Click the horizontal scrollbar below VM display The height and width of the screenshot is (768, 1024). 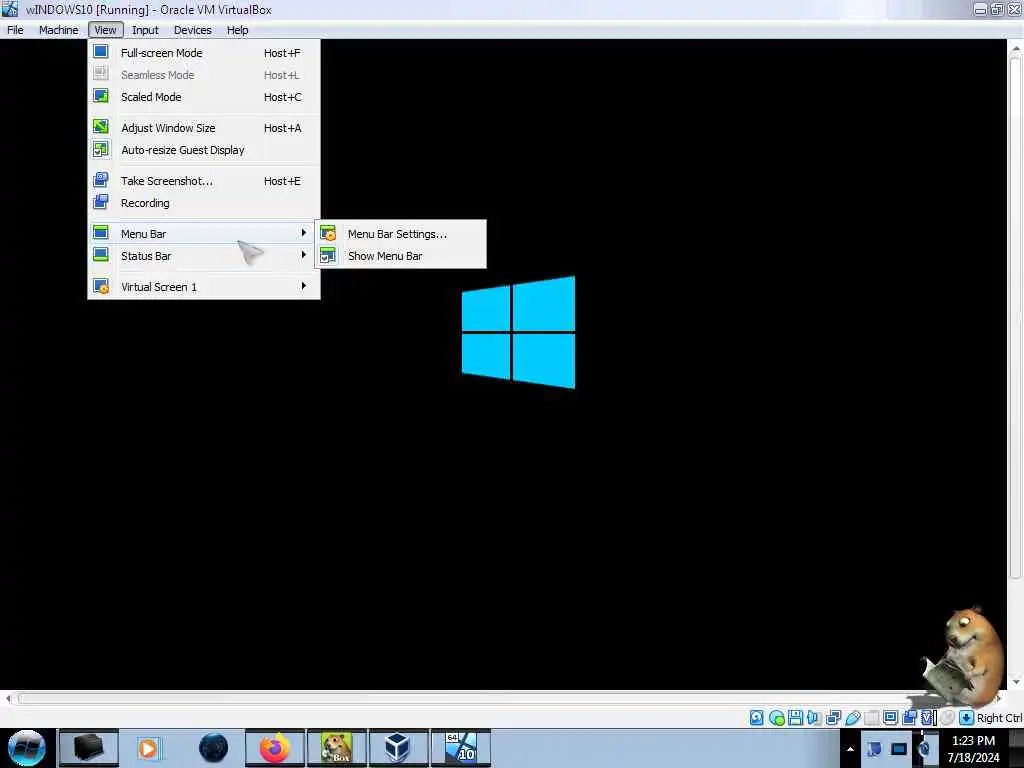[503, 699]
